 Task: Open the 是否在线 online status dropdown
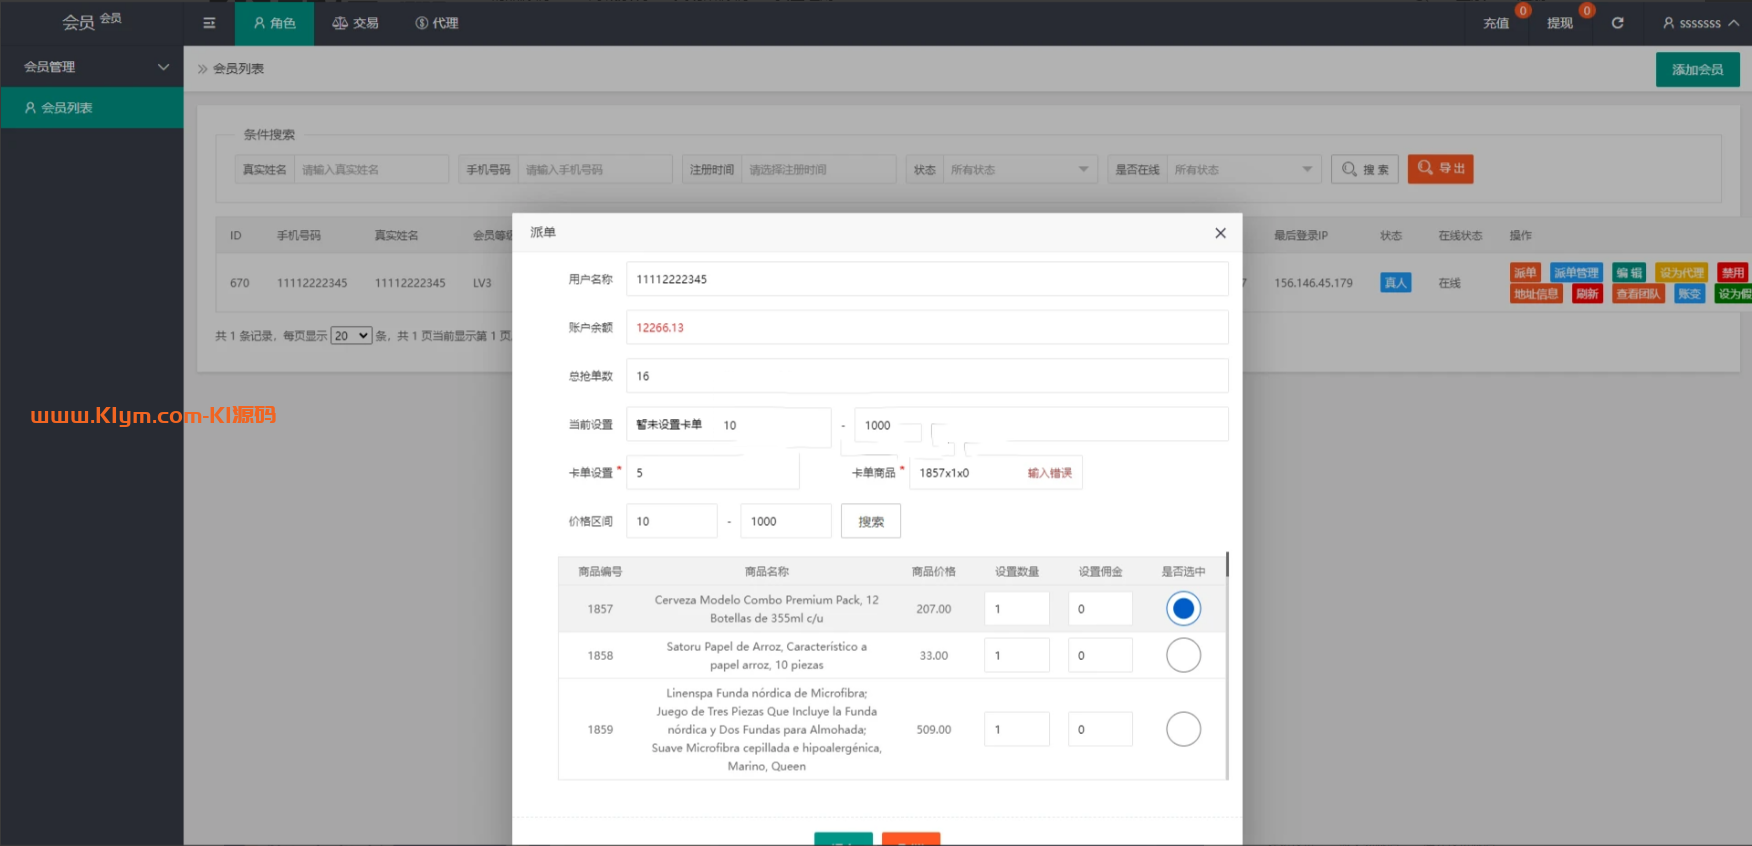click(x=1242, y=170)
